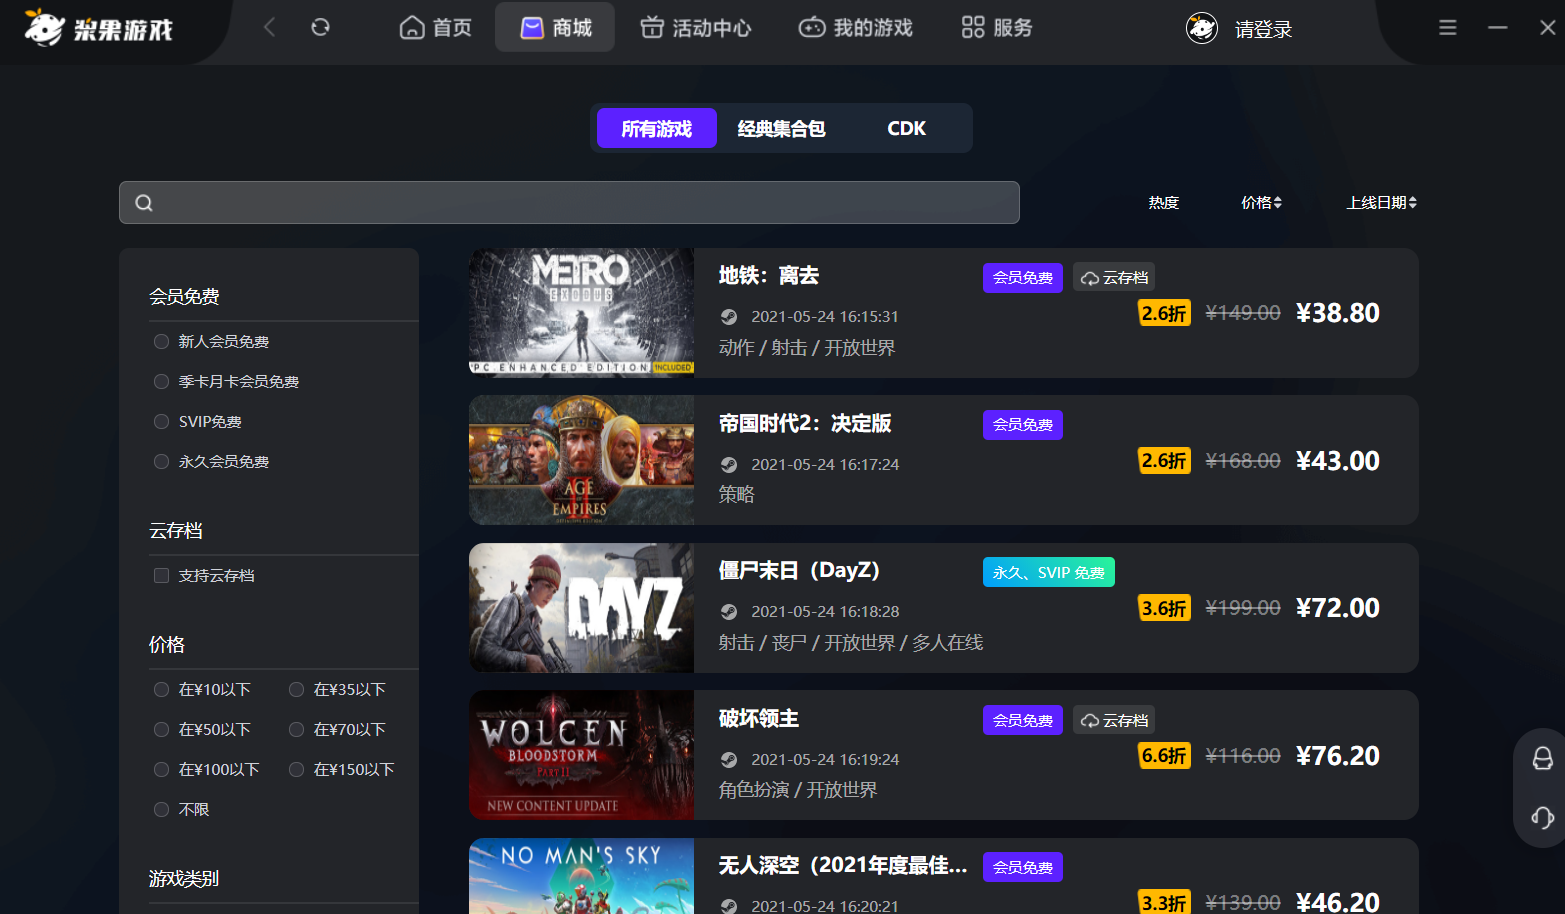Click Steam icon on DayZ row
This screenshot has width=1565, height=914.
(x=729, y=612)
